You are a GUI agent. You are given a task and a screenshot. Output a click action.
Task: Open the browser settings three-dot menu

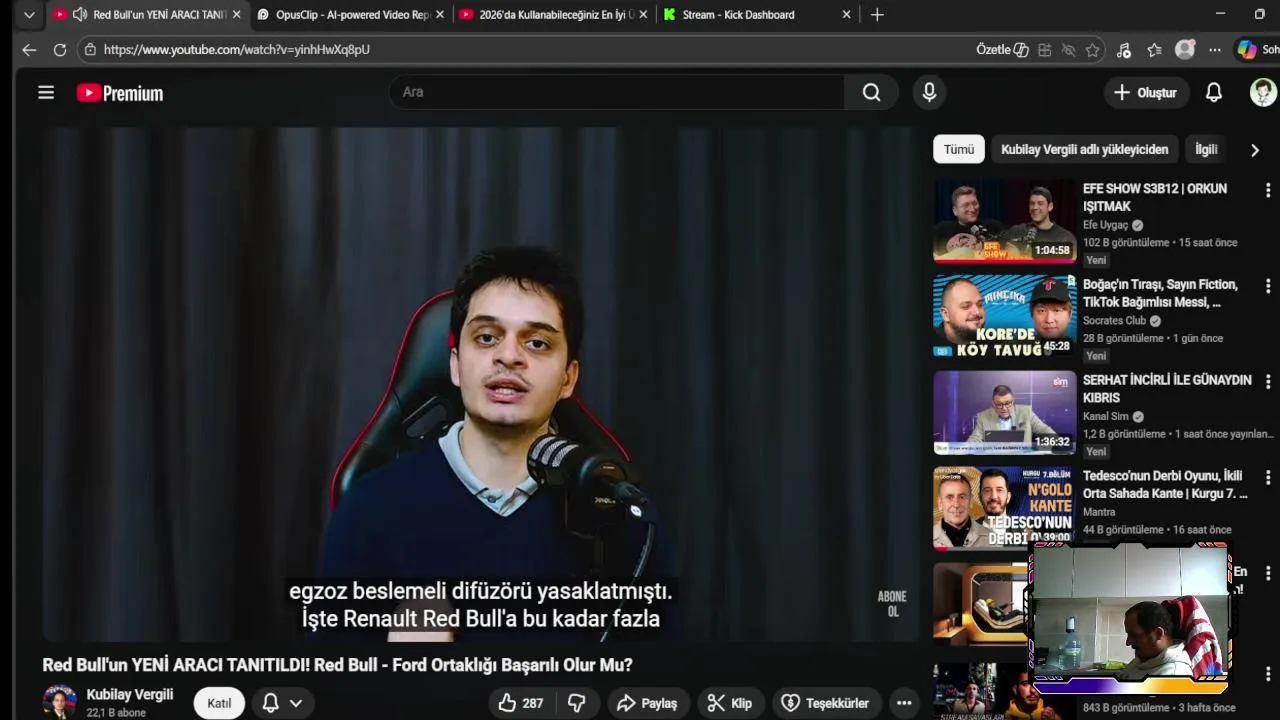pyautogui.click(x=1214, y=49)
